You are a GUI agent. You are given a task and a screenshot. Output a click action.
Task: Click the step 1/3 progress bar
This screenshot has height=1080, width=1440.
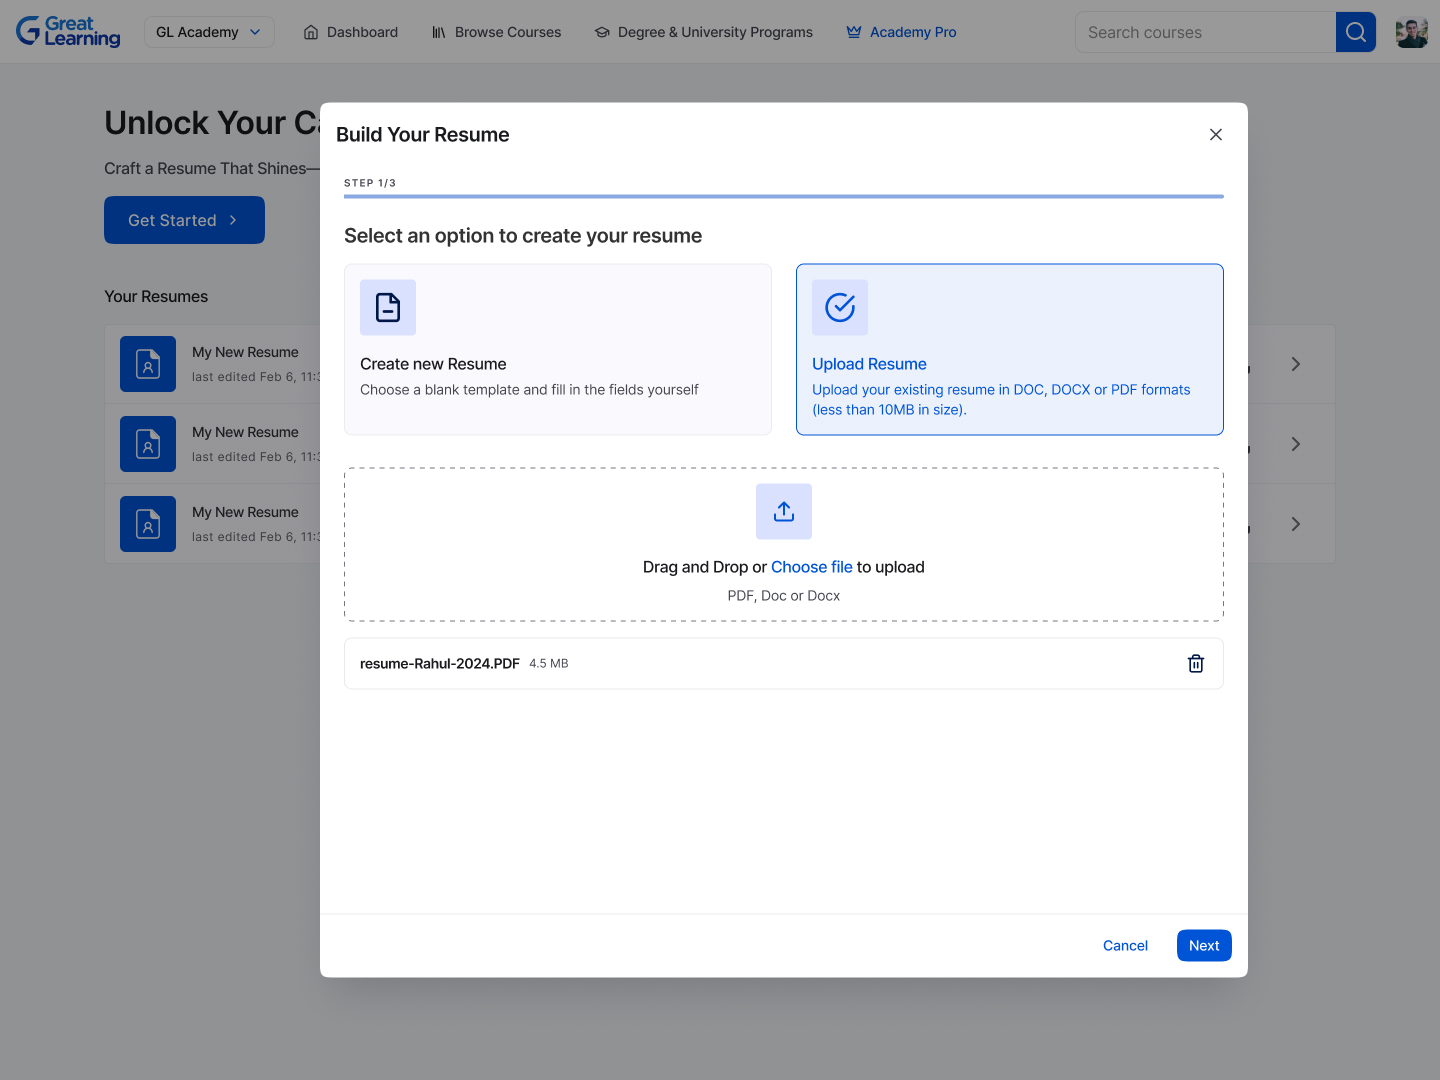783,196
